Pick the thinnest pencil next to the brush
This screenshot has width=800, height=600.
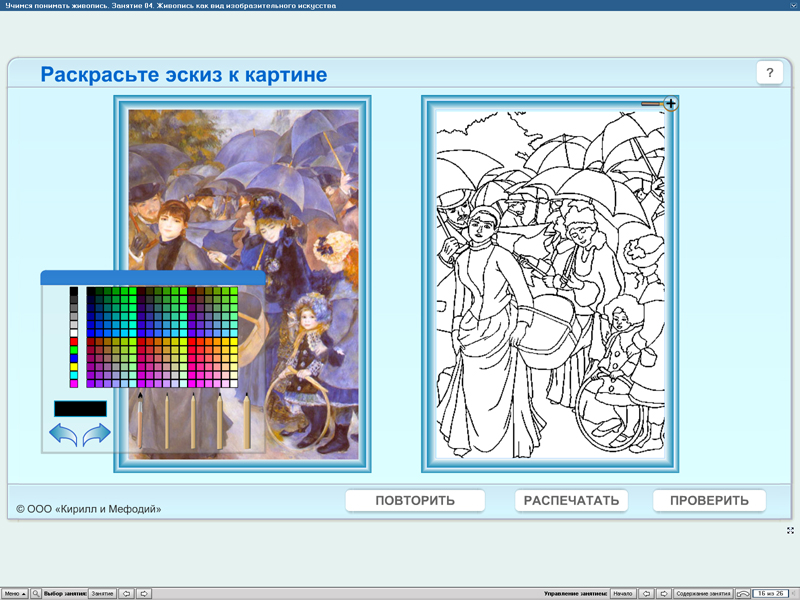(x=167, y=421)
